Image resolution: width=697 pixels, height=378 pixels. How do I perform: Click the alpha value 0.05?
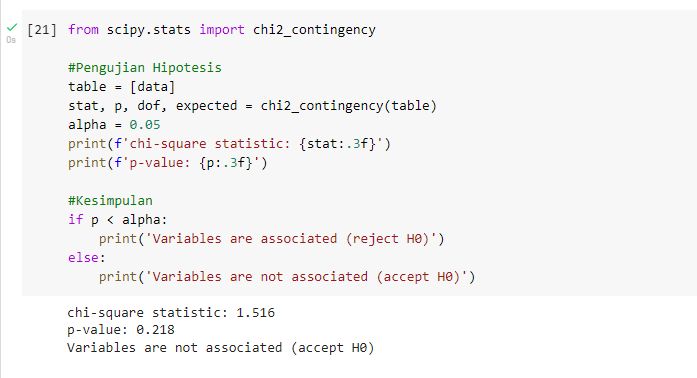pos(145,125)
